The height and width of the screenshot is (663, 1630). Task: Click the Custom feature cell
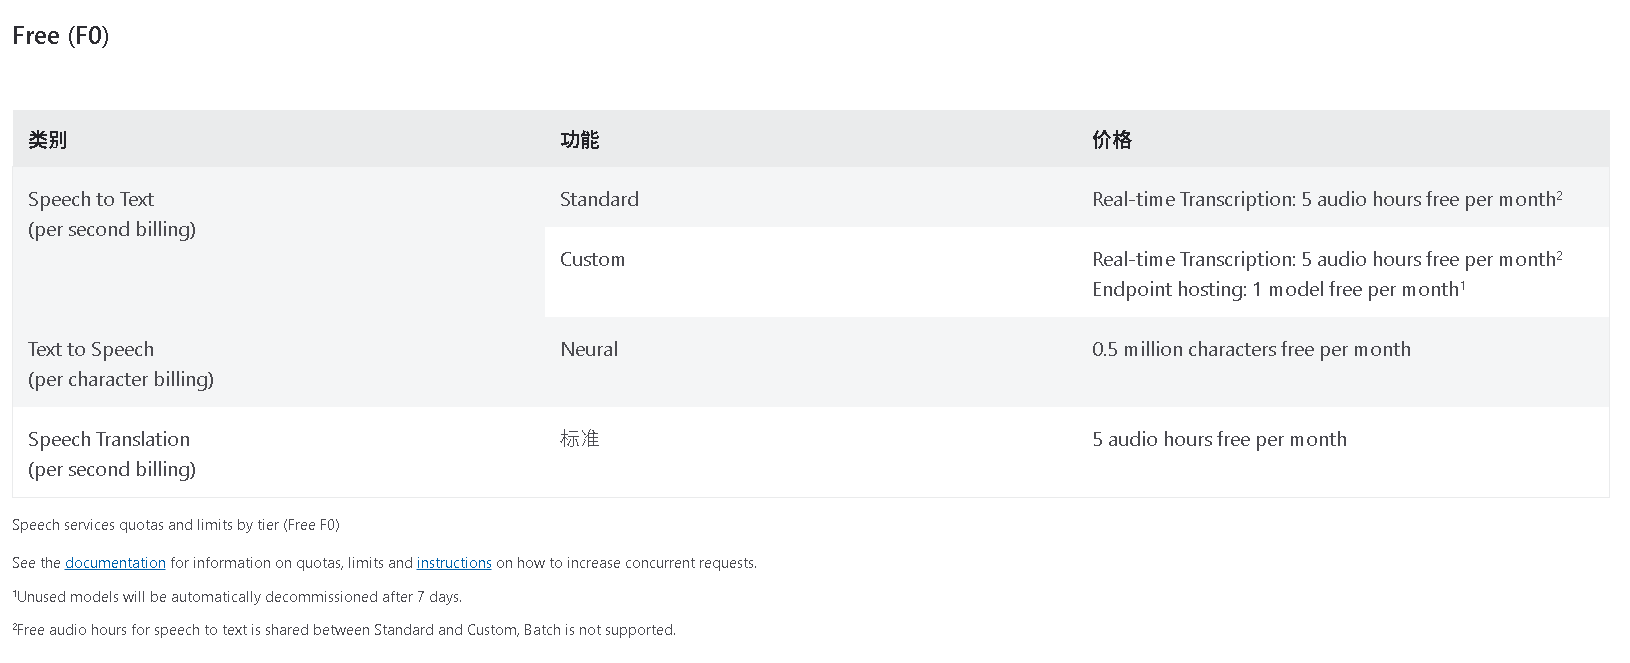[811, 272]
